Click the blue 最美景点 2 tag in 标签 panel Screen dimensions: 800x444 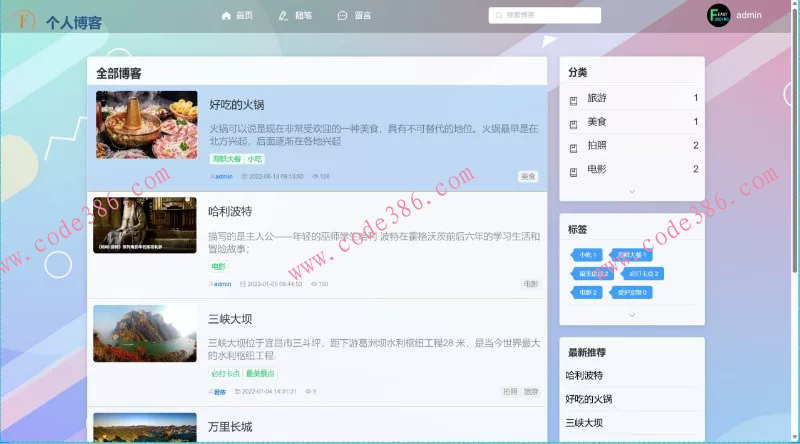click(x=592, y=274)
